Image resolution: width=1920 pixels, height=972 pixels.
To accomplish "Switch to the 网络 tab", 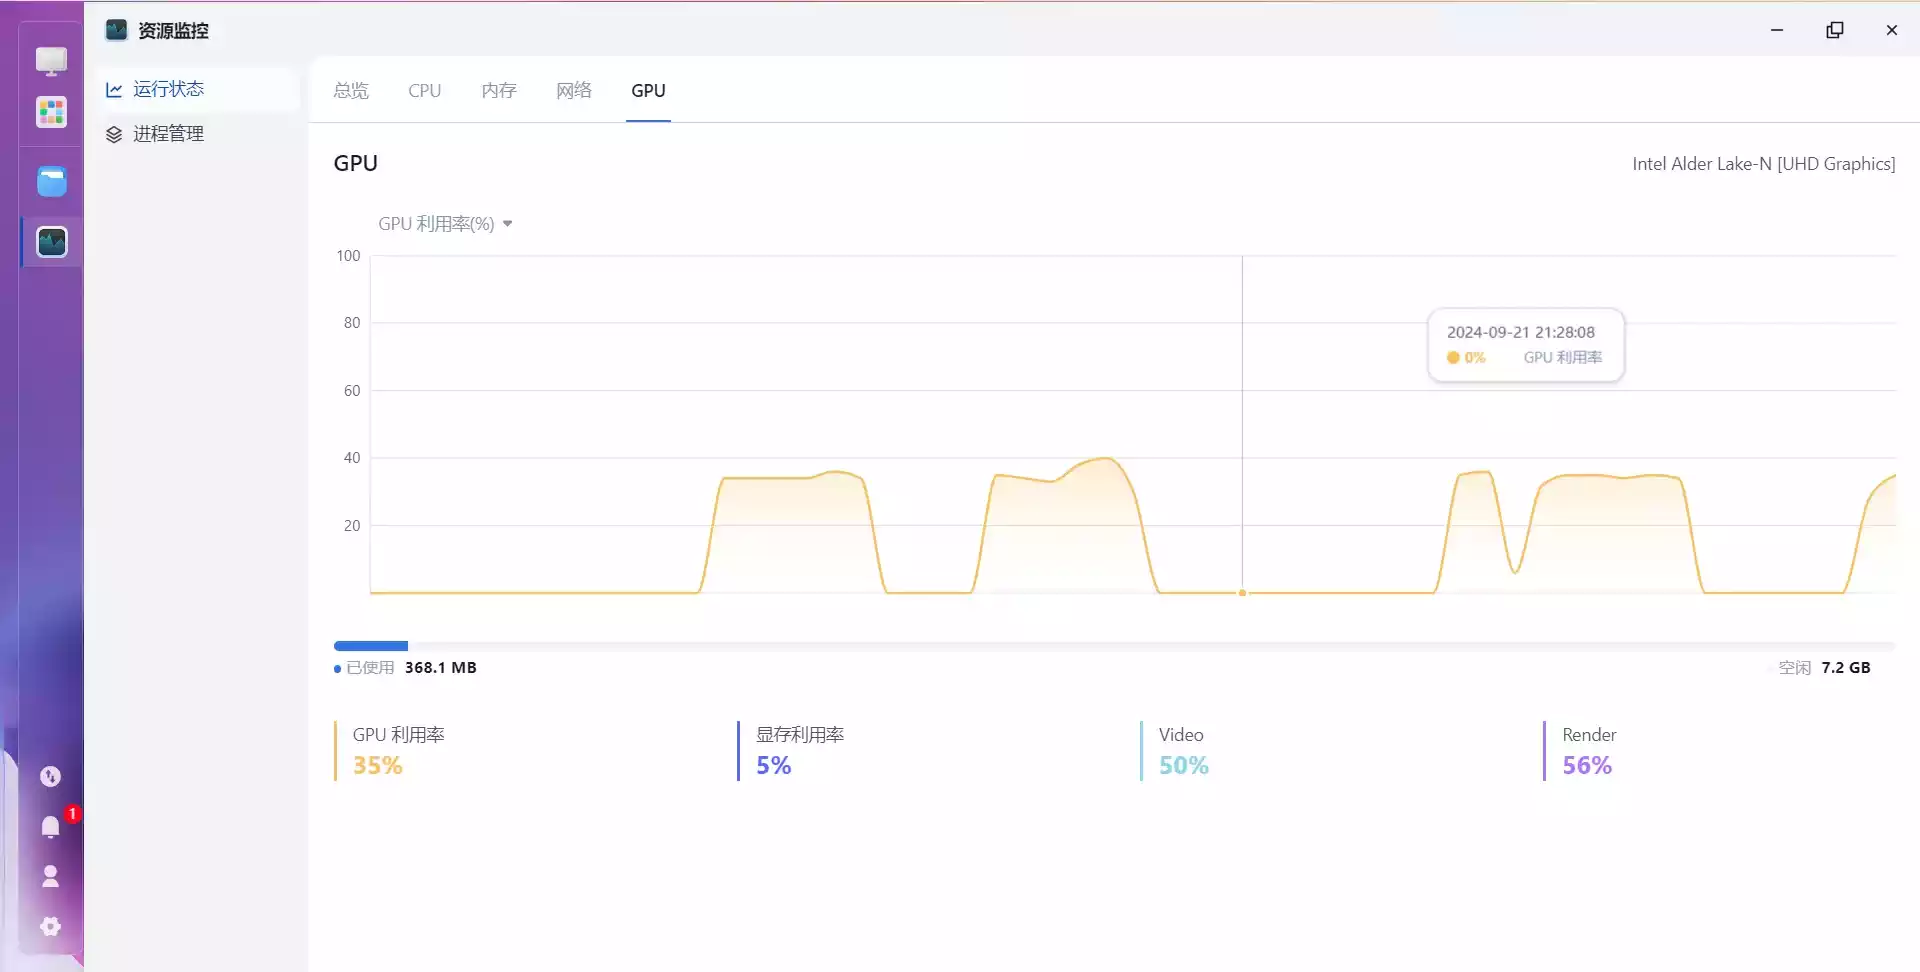I will [574, 91].
